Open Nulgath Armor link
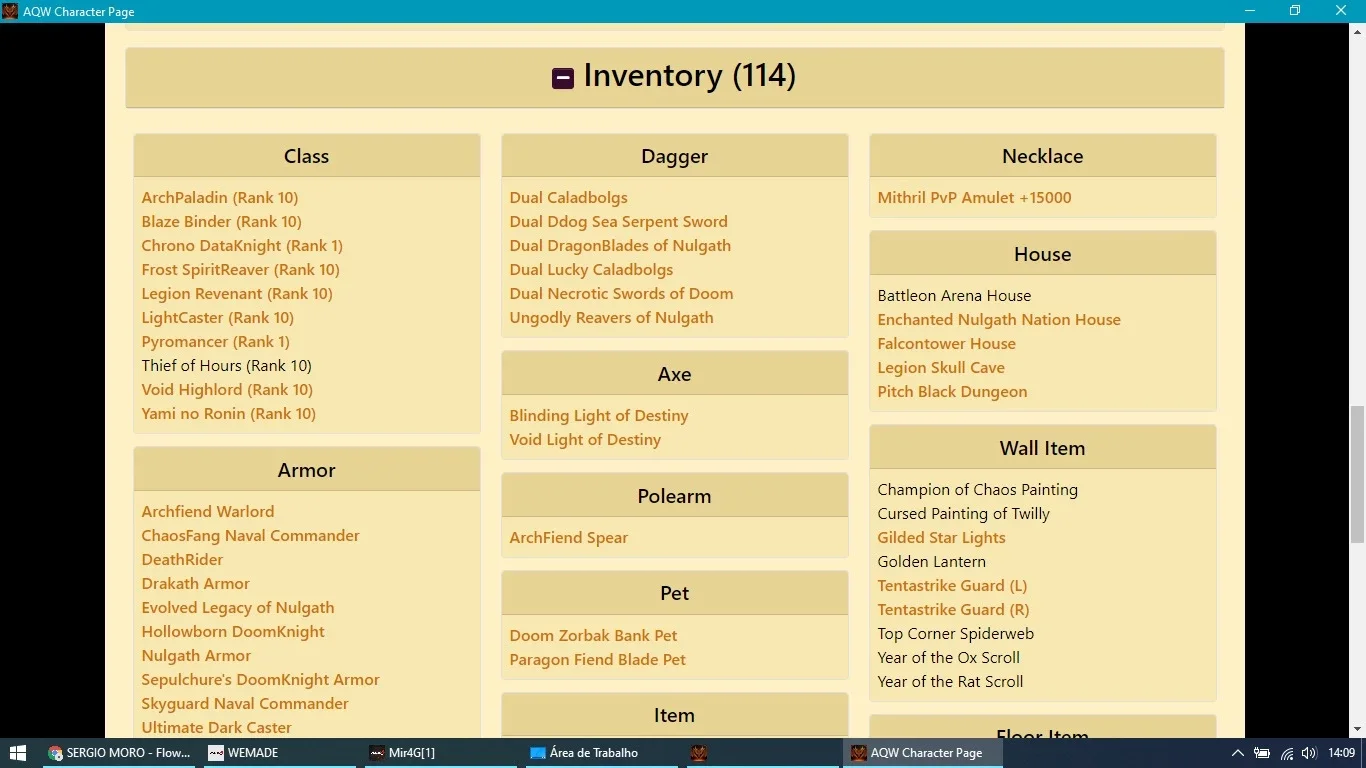Screen dimensions: 1366x768 [x=196, y=656]
